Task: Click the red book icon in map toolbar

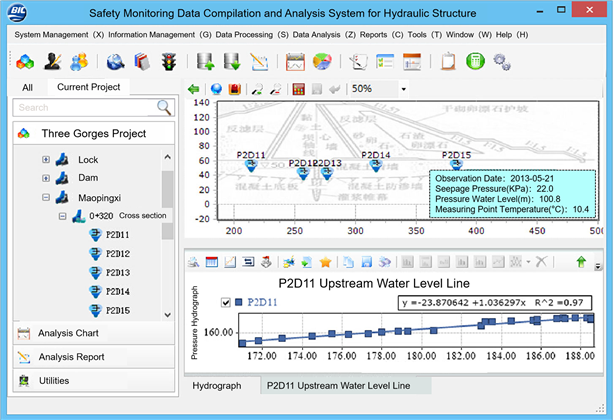Action: (235, 89)
